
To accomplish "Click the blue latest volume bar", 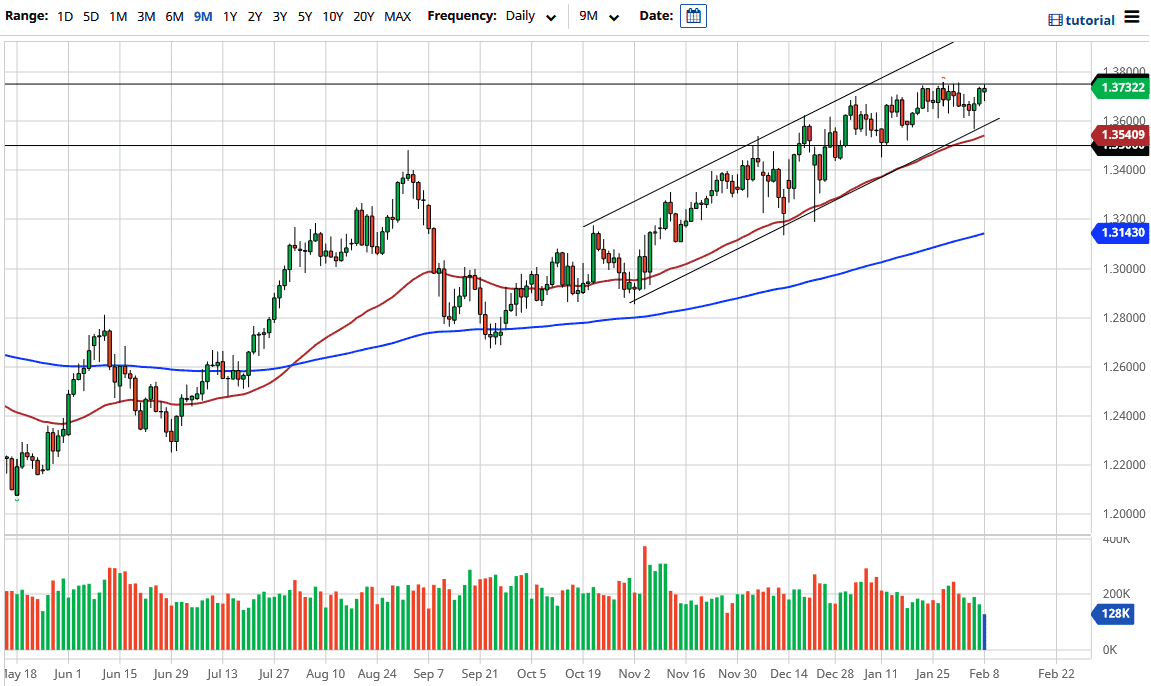I will point(984,632).
